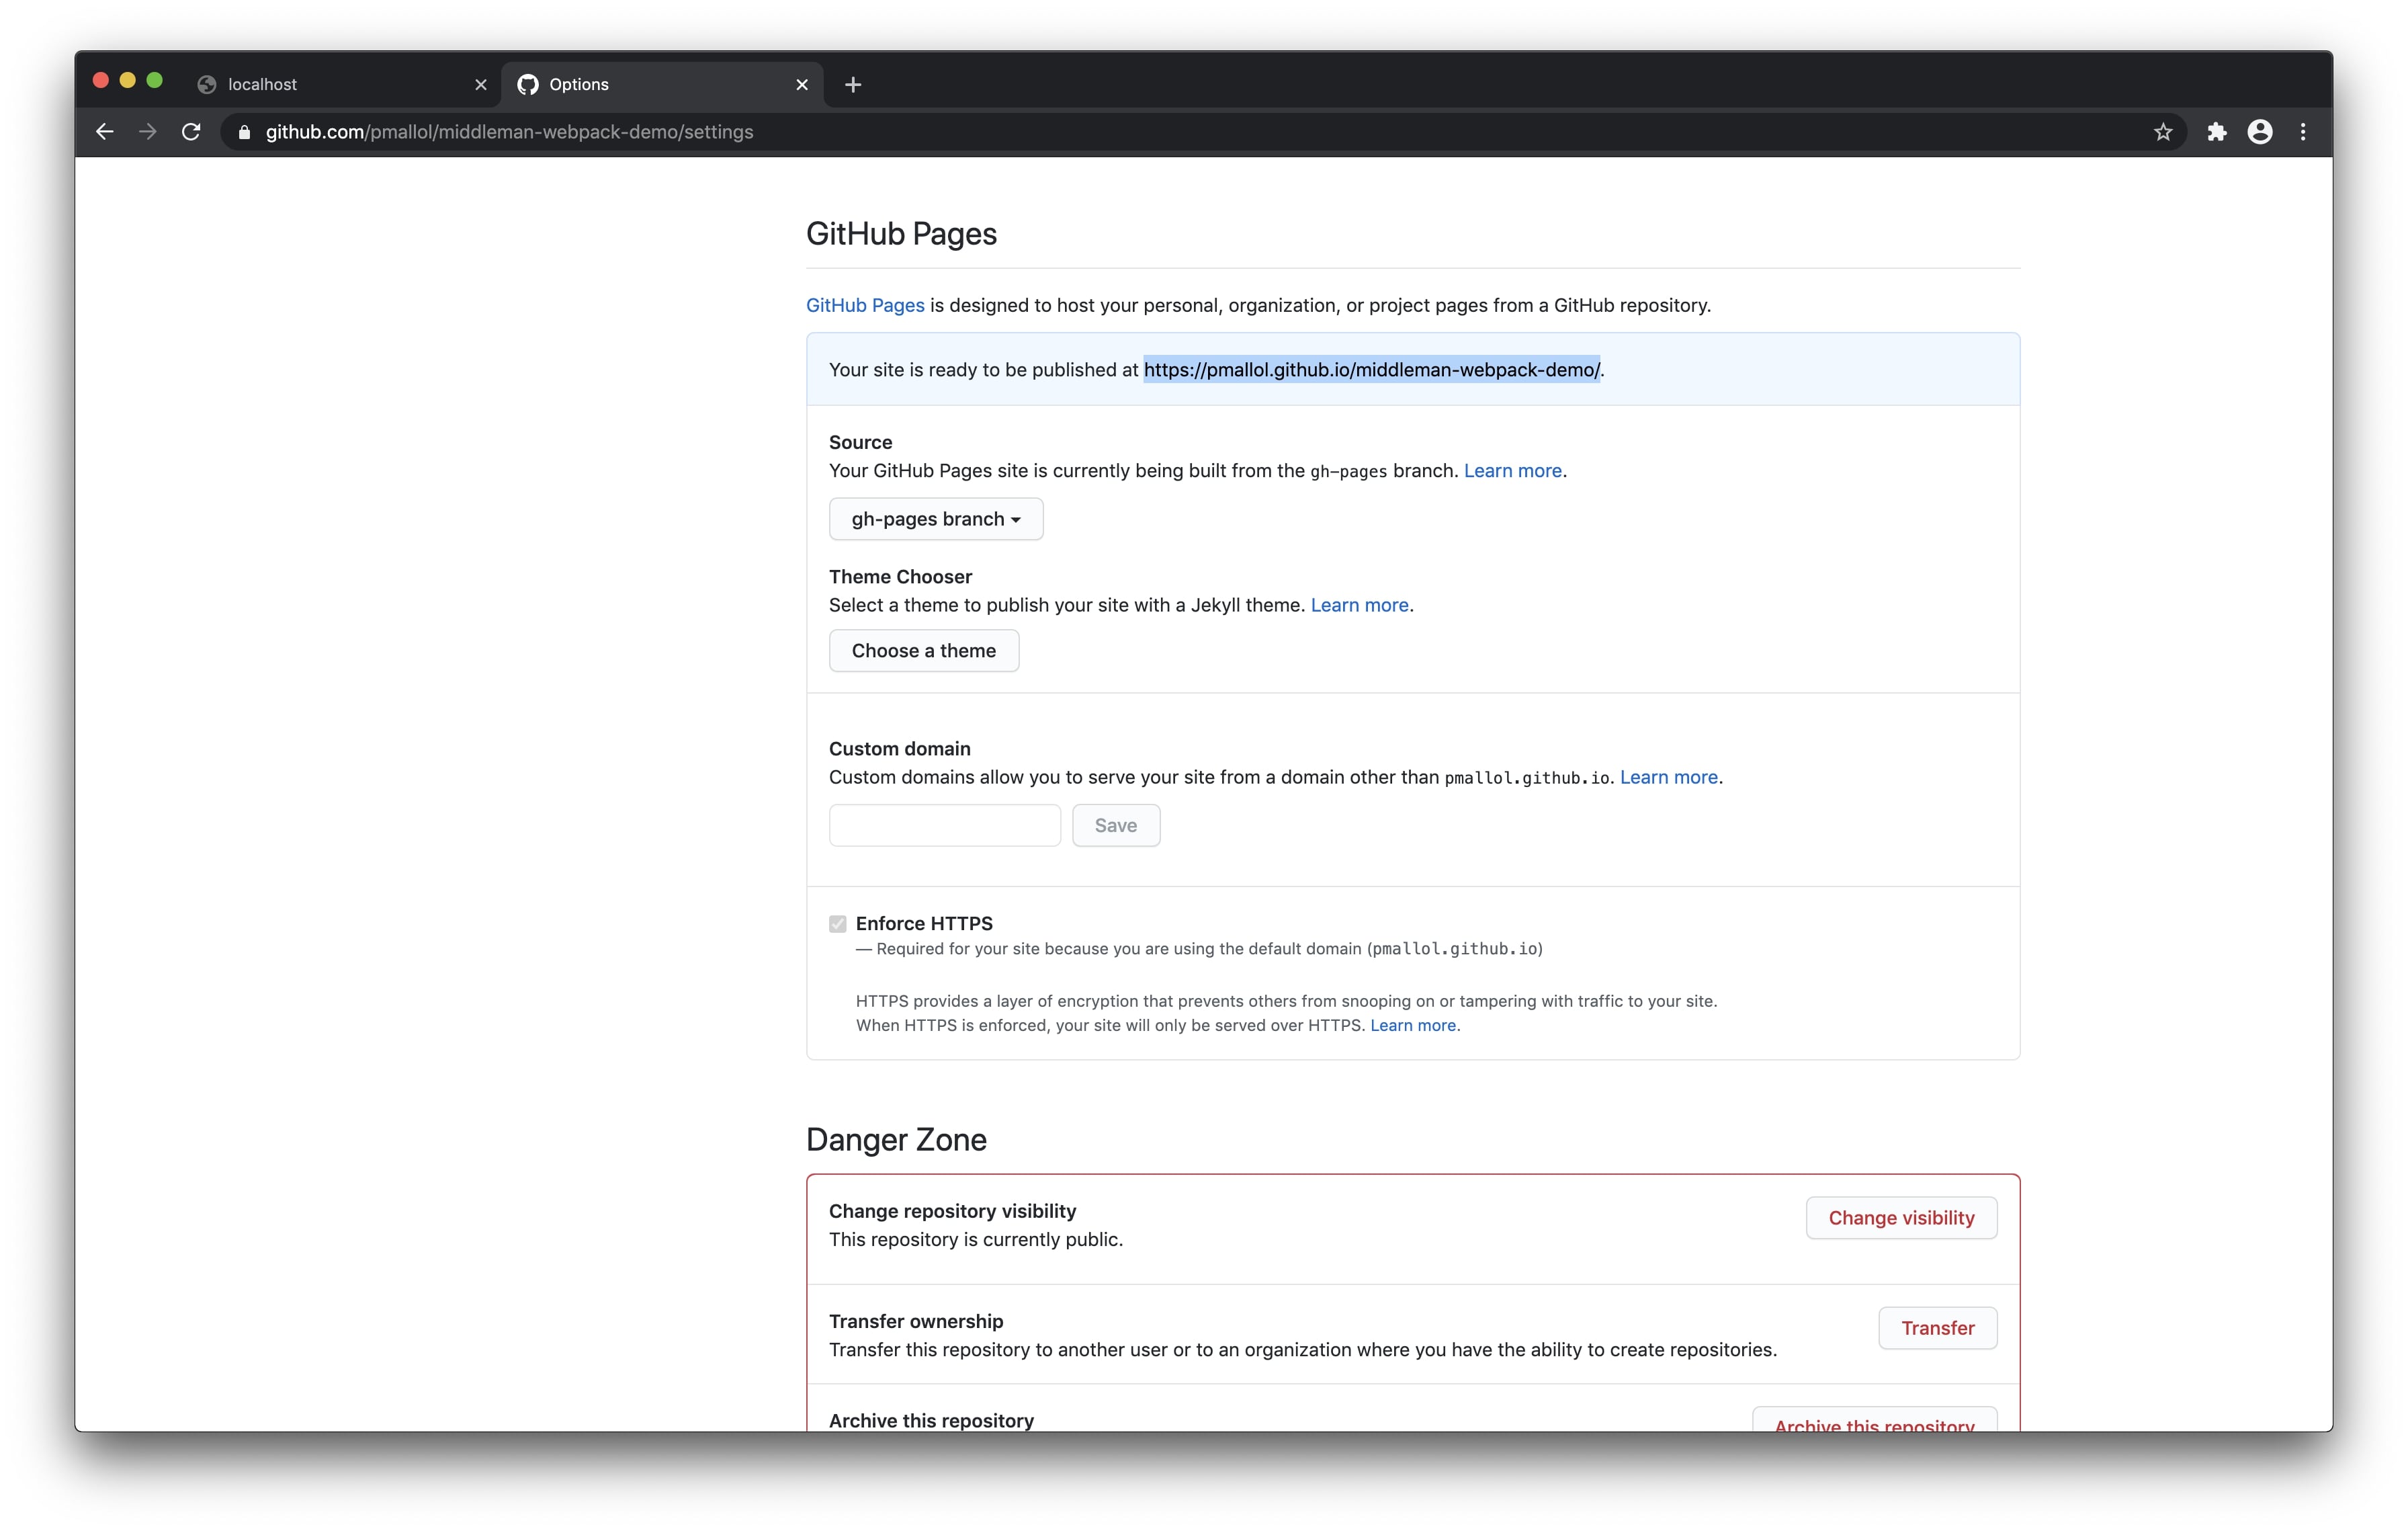2408x1531 pixels.
Task: Click the browser back arrow
Action: pos(105,132)
